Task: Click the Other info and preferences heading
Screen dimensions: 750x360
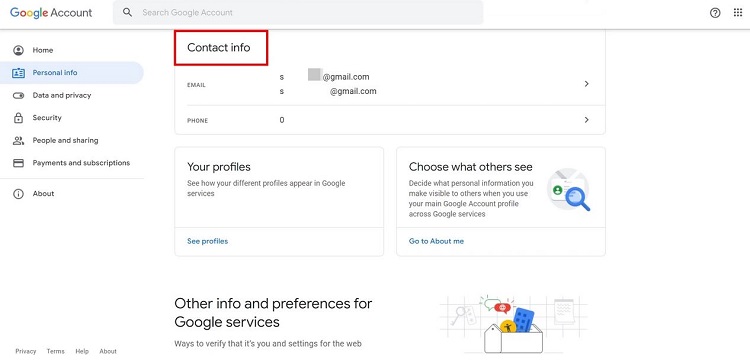Action: point(273,312)
